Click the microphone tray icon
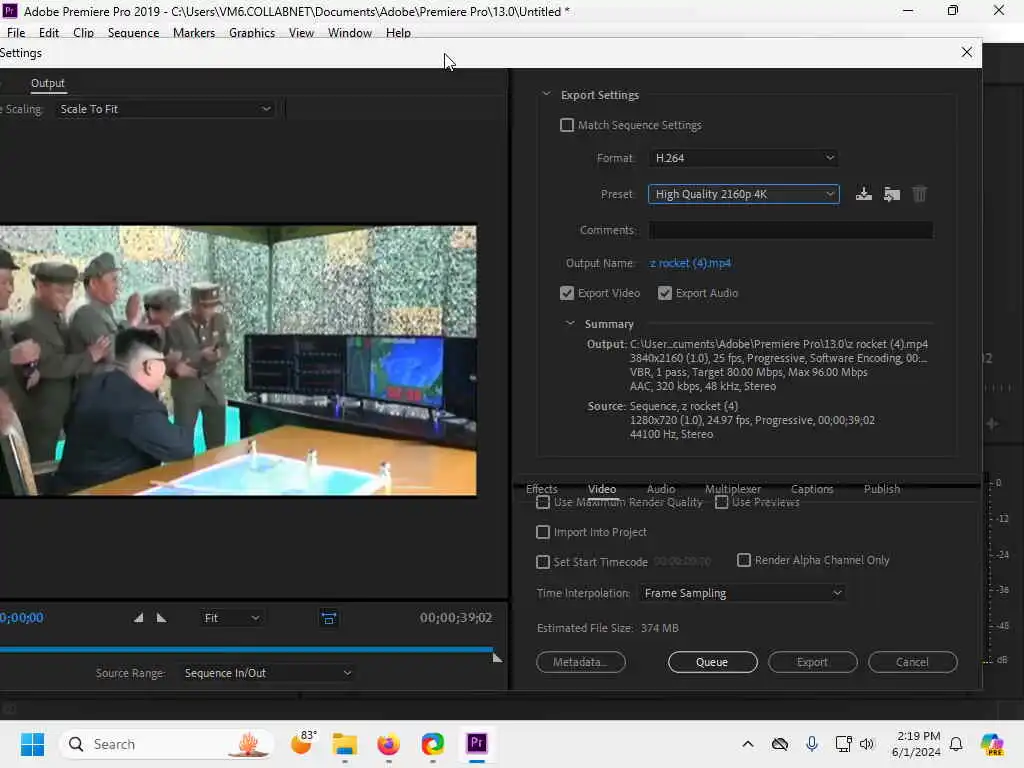This screenshot has width=1024, height=768. [x=812, y=744]
